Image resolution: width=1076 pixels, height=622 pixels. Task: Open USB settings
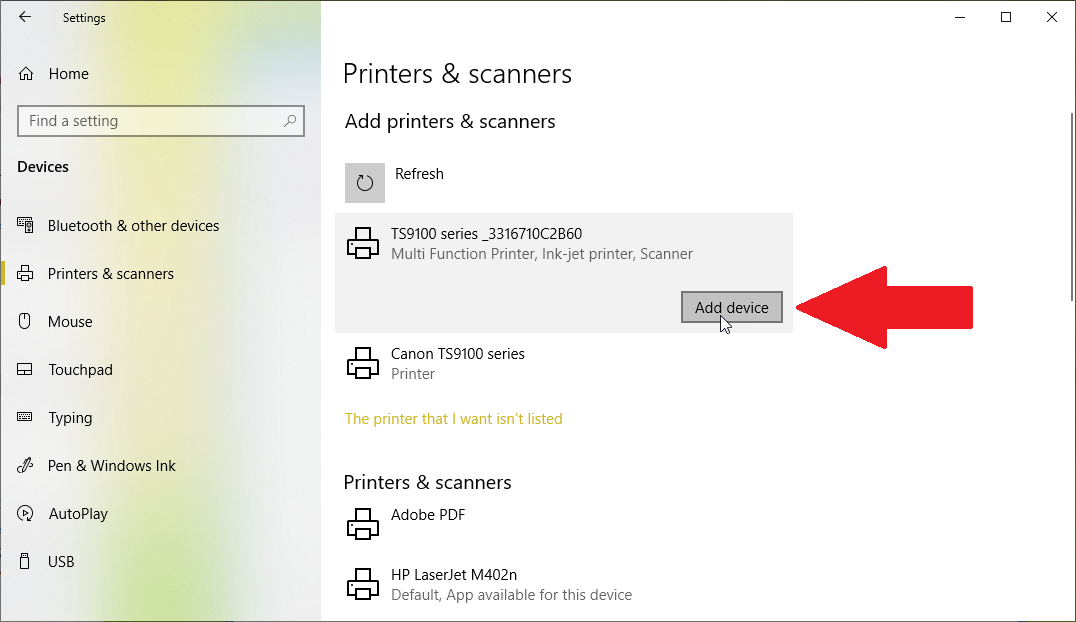click(61, 562)
